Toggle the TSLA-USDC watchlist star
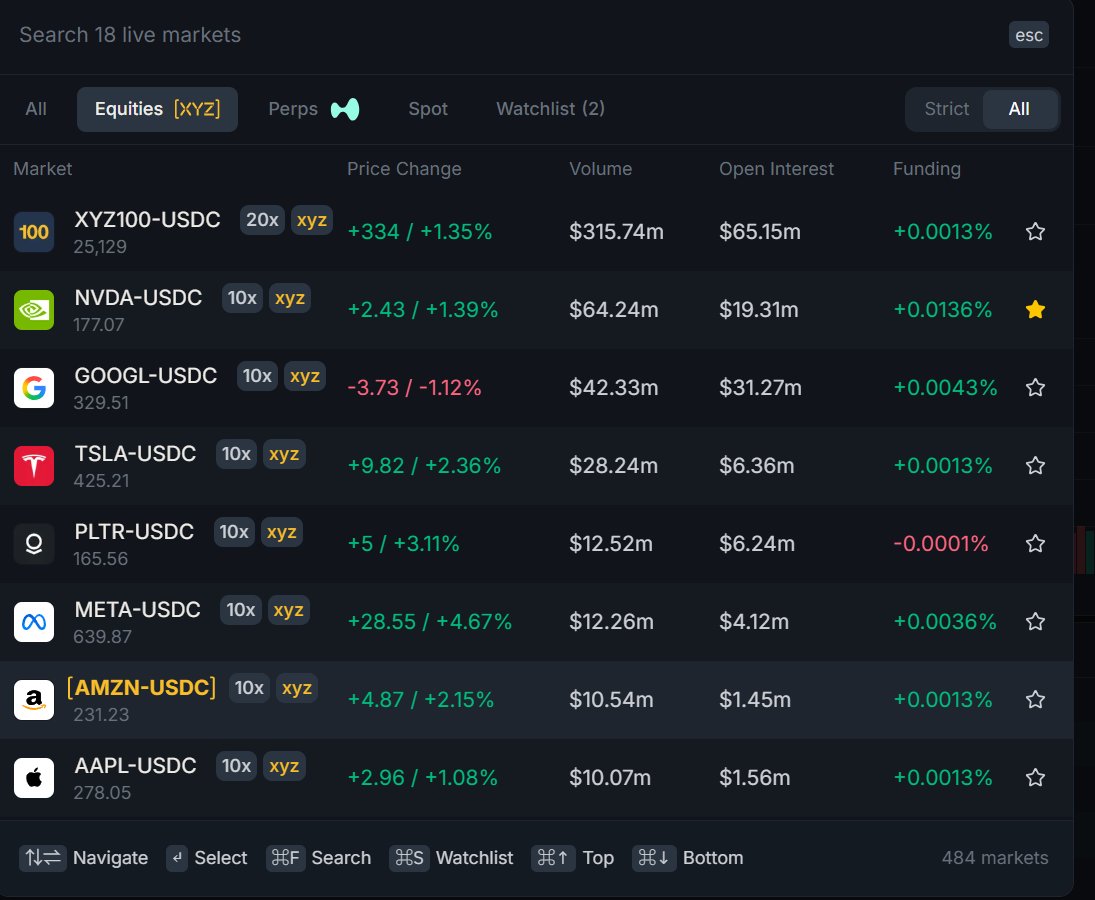This screenshot has height=900, width=1095. tap(1035, 466)
